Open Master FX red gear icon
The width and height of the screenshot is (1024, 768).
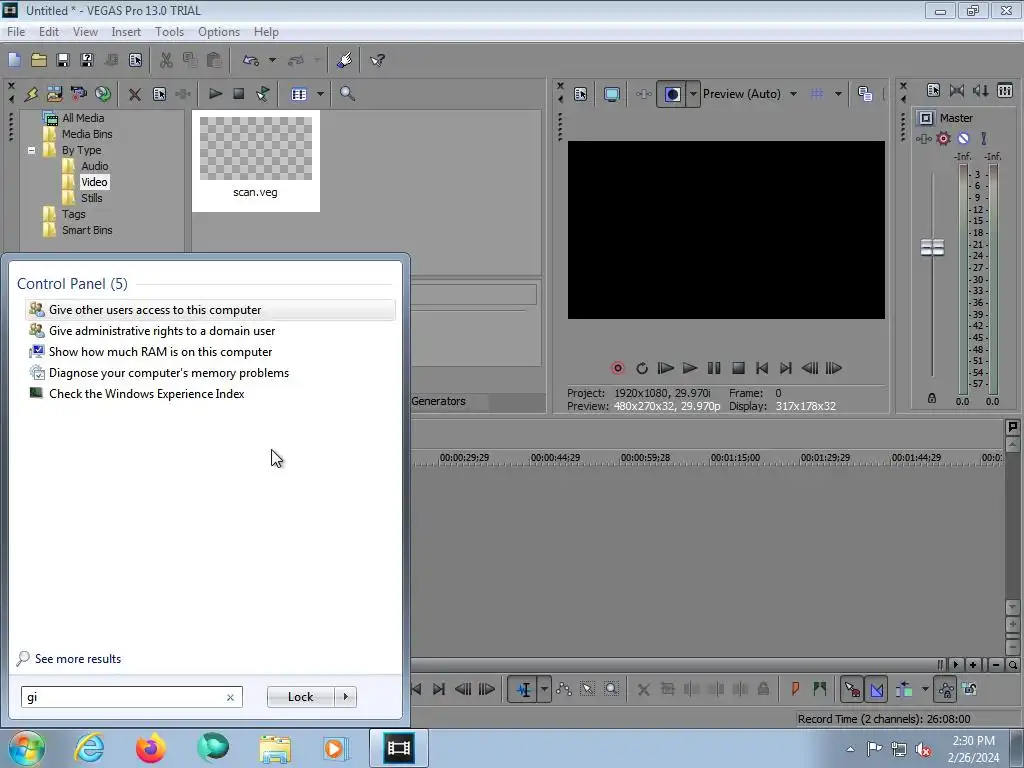944,138
